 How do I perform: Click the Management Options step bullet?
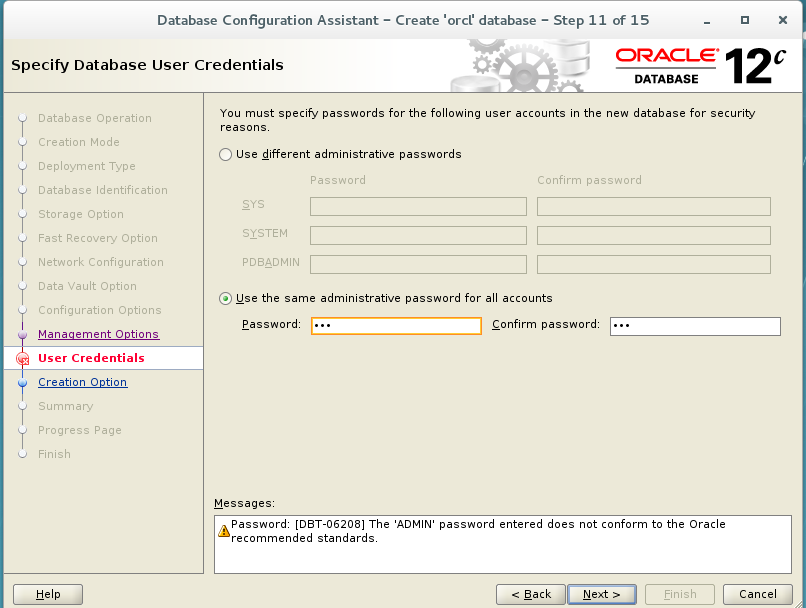coord(22,335)
